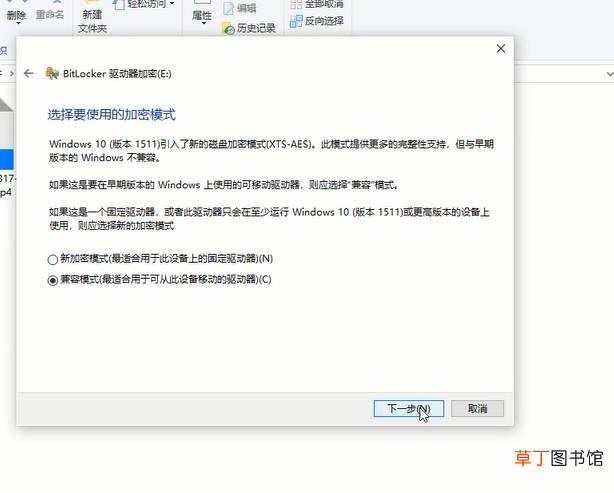Viewport: 614px width, 493px height.
Task: Click the 下一步(N) button
Action: pyautogui.click(x=408, y=408)
